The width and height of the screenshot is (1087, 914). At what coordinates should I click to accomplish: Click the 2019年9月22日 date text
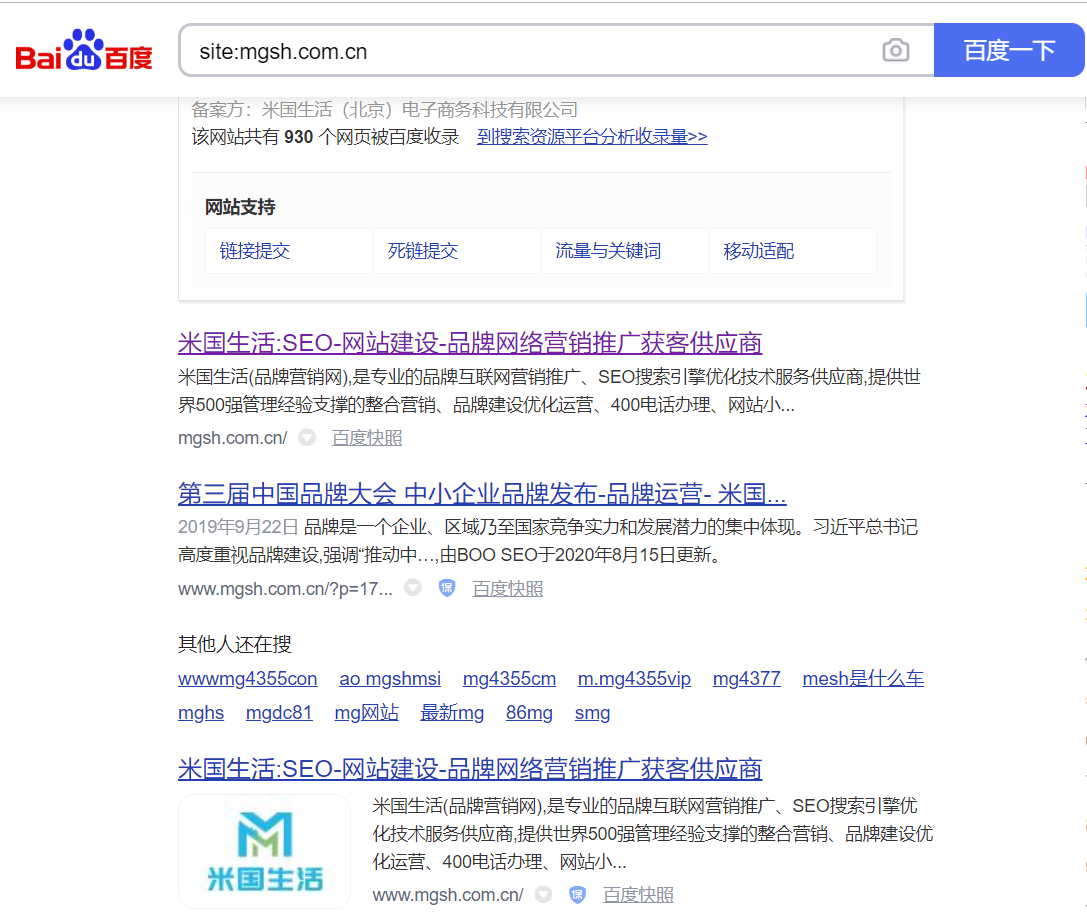pos(238,527)
